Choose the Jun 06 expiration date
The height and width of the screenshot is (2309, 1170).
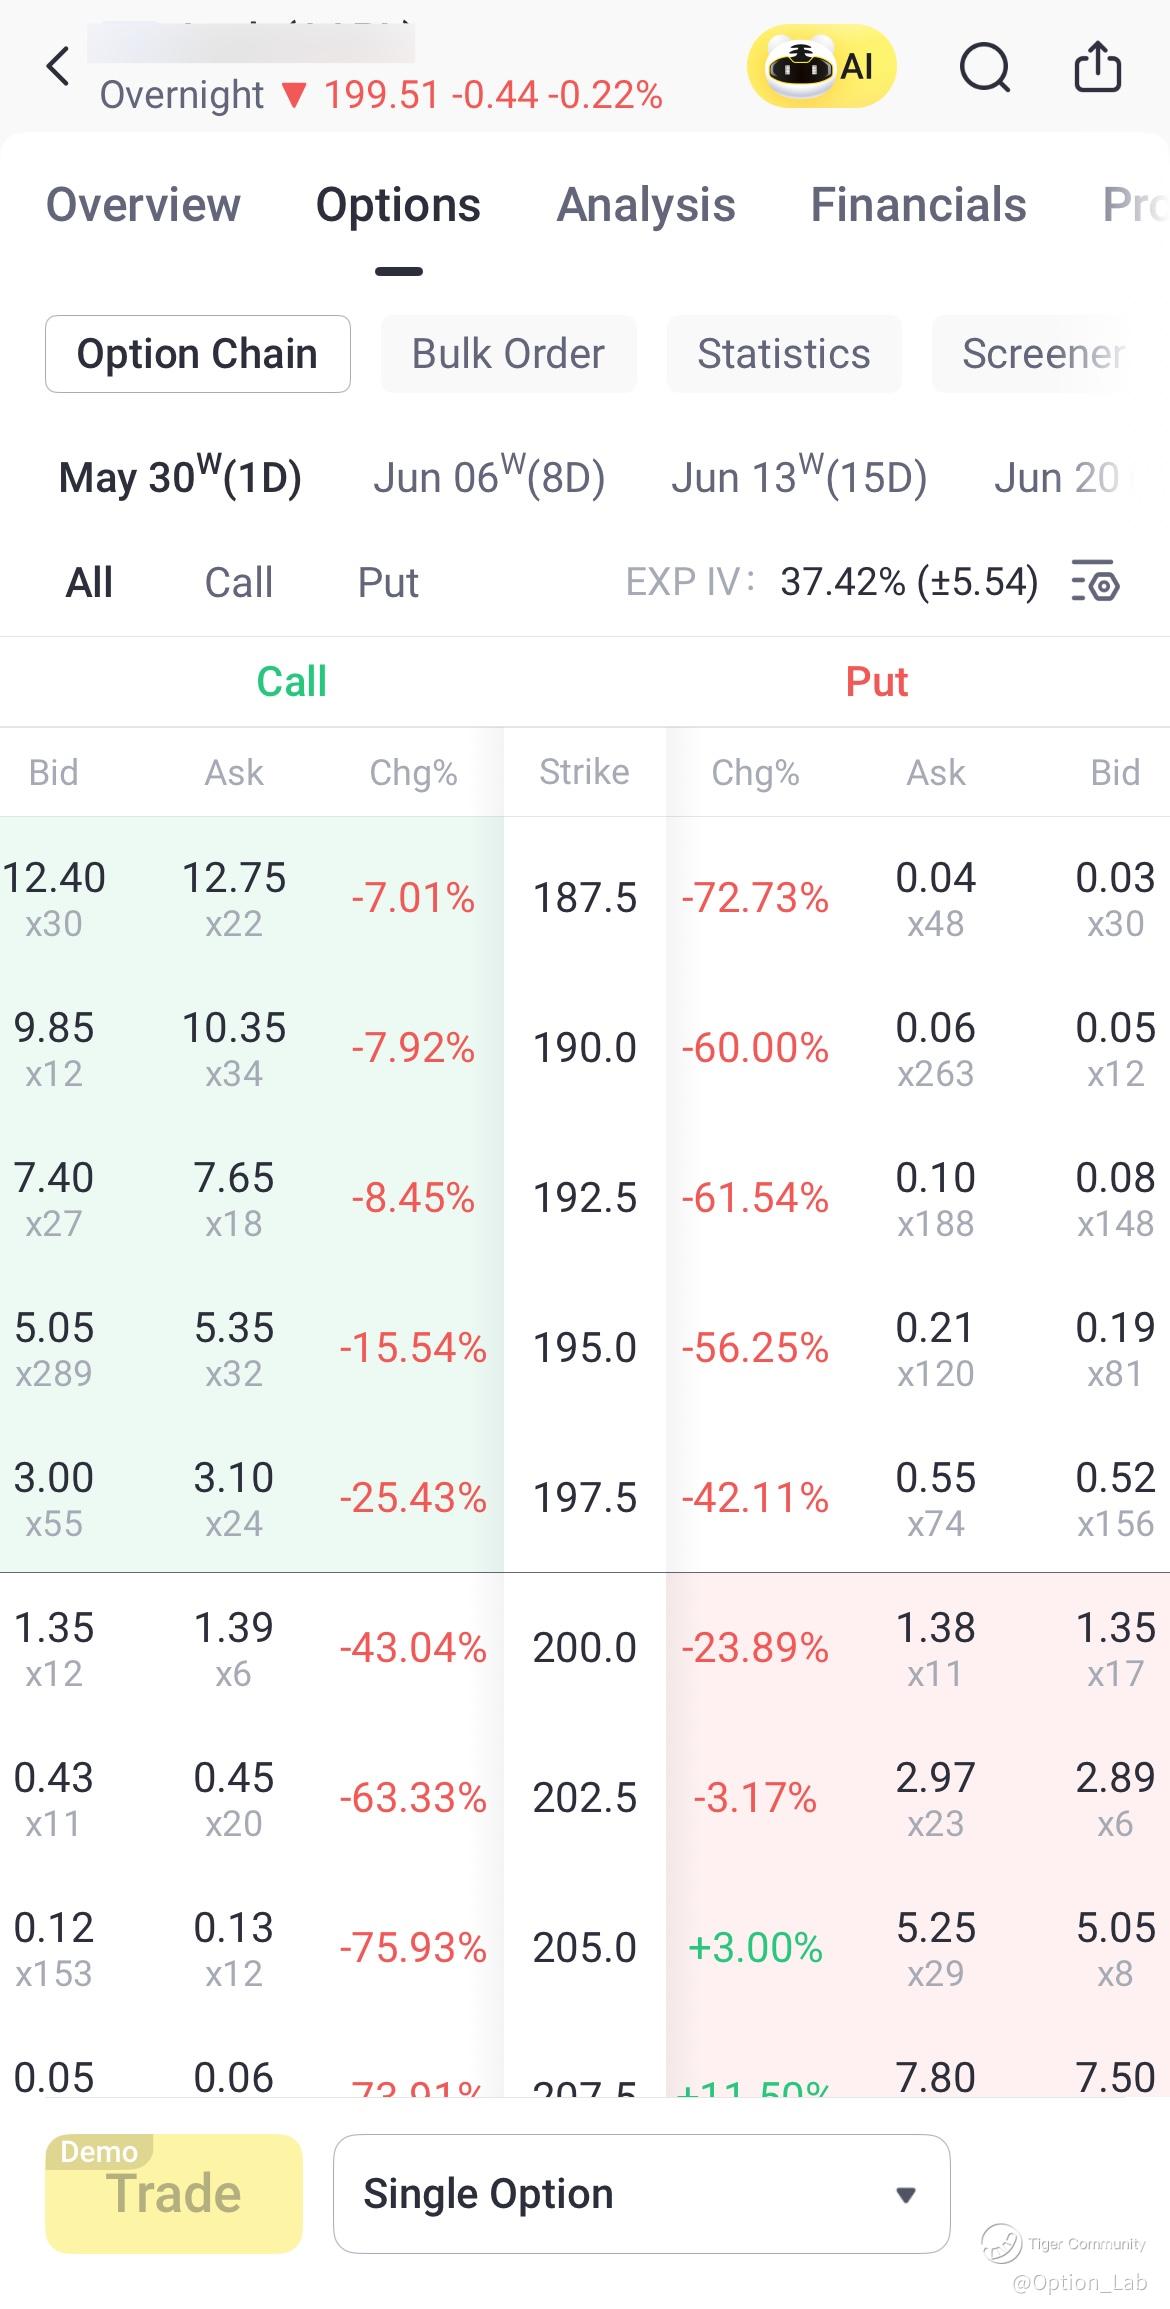coord(489,477)
